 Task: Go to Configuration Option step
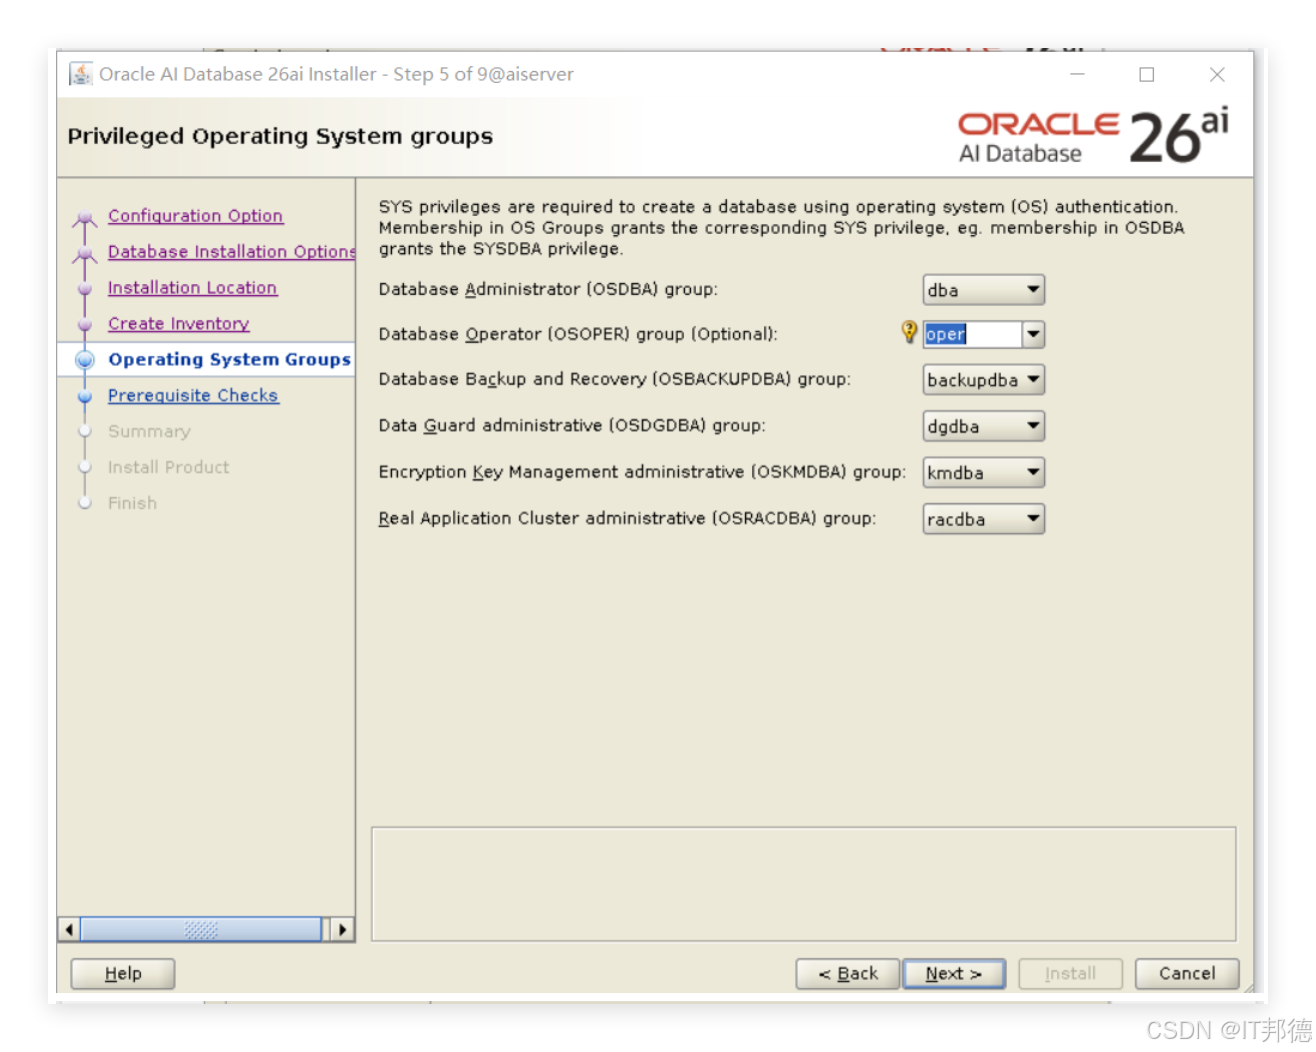point(195,216)
